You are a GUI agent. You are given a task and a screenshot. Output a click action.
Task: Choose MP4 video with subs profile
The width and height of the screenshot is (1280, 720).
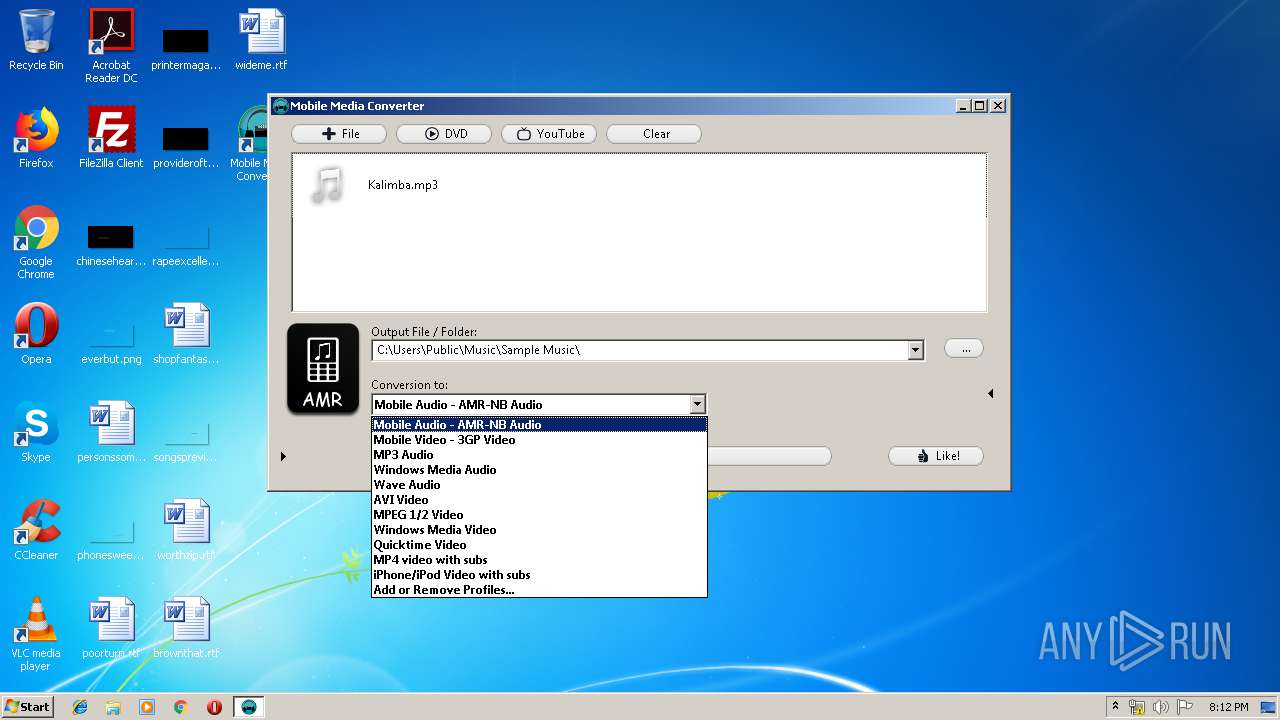pos(539,560)
